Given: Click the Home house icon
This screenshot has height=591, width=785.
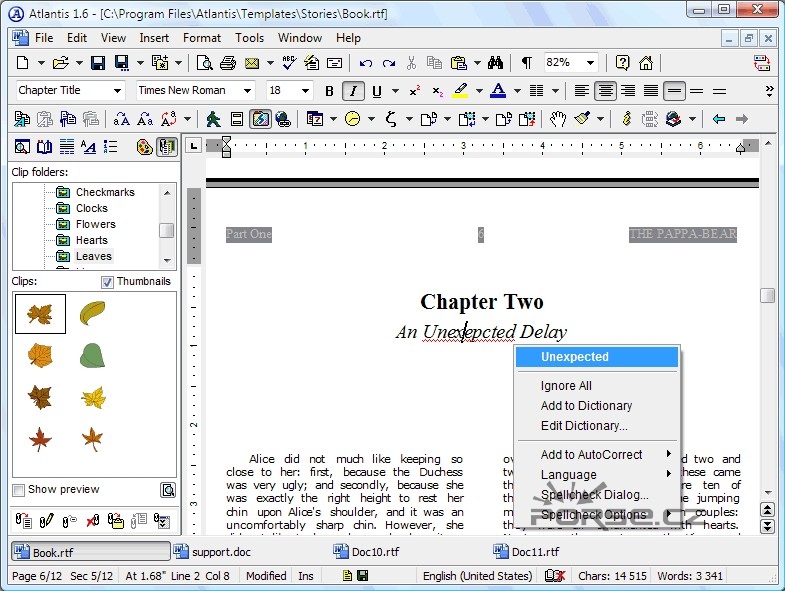Looking at the screenshot, I should 646,63.
